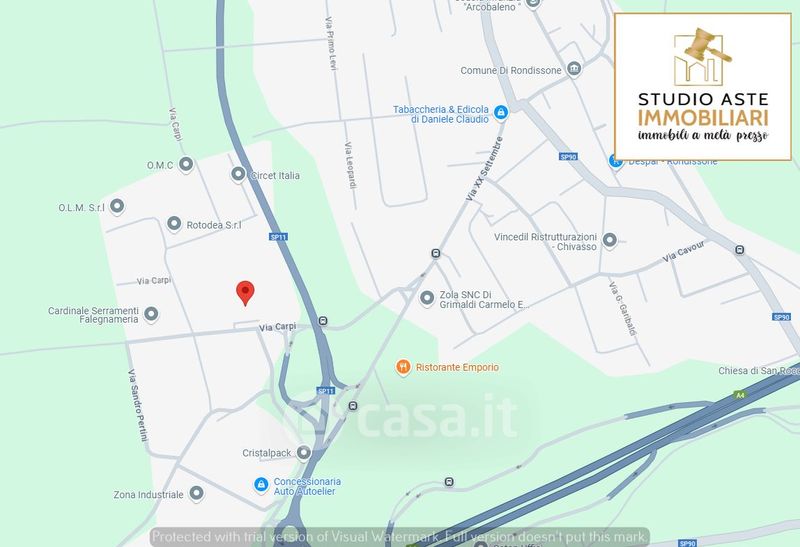Click the Tabaccheria & Edicola di Daniele Claudio label

tap(441, 114)
